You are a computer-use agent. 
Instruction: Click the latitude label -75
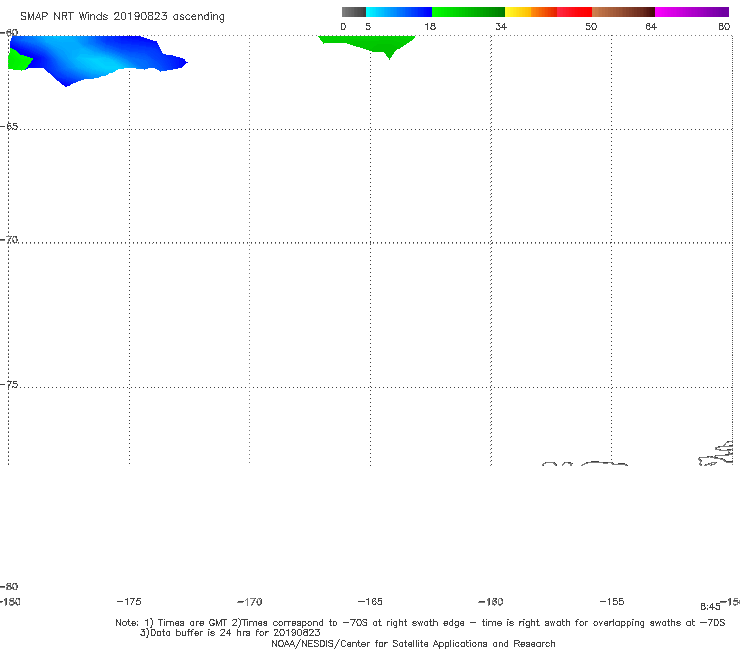click(9, 385)
